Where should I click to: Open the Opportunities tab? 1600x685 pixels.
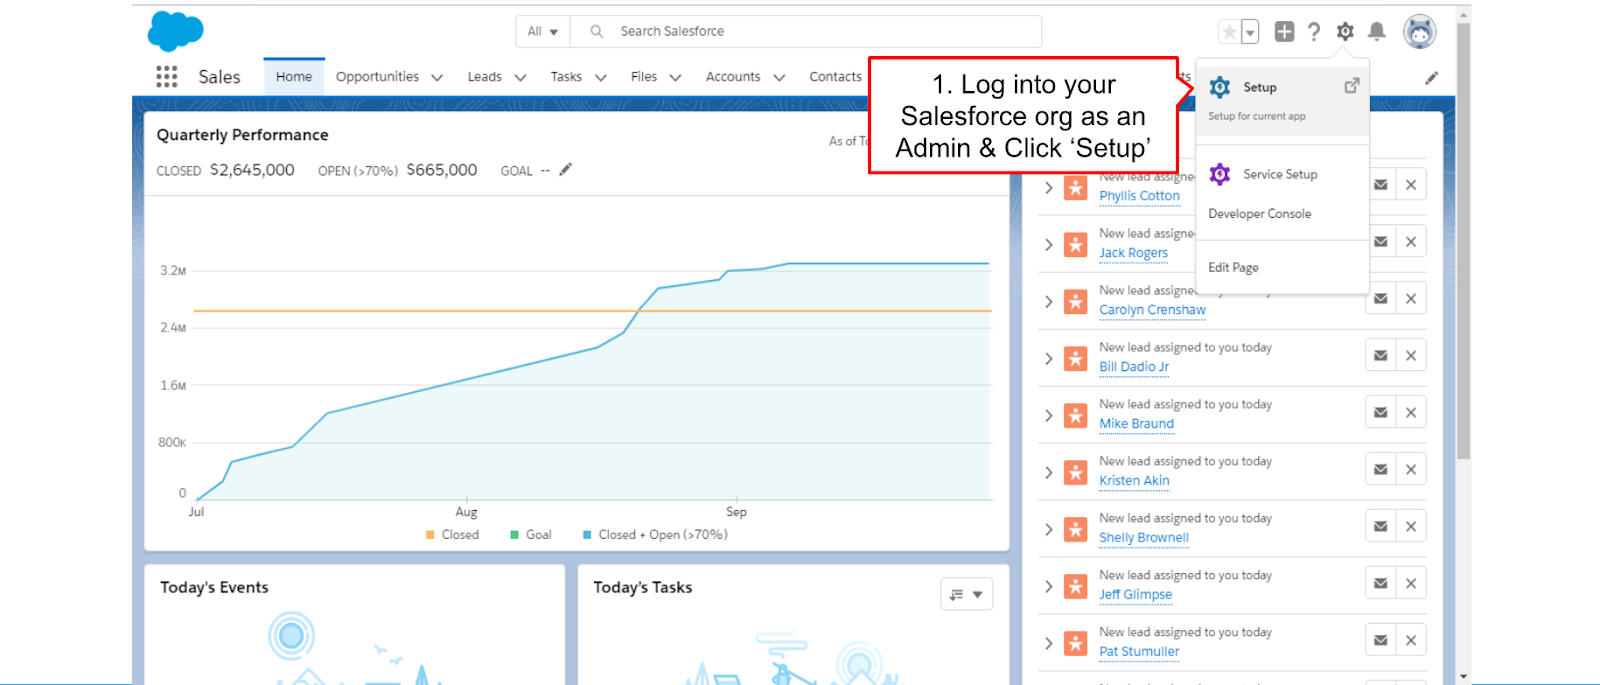[377, 77]
